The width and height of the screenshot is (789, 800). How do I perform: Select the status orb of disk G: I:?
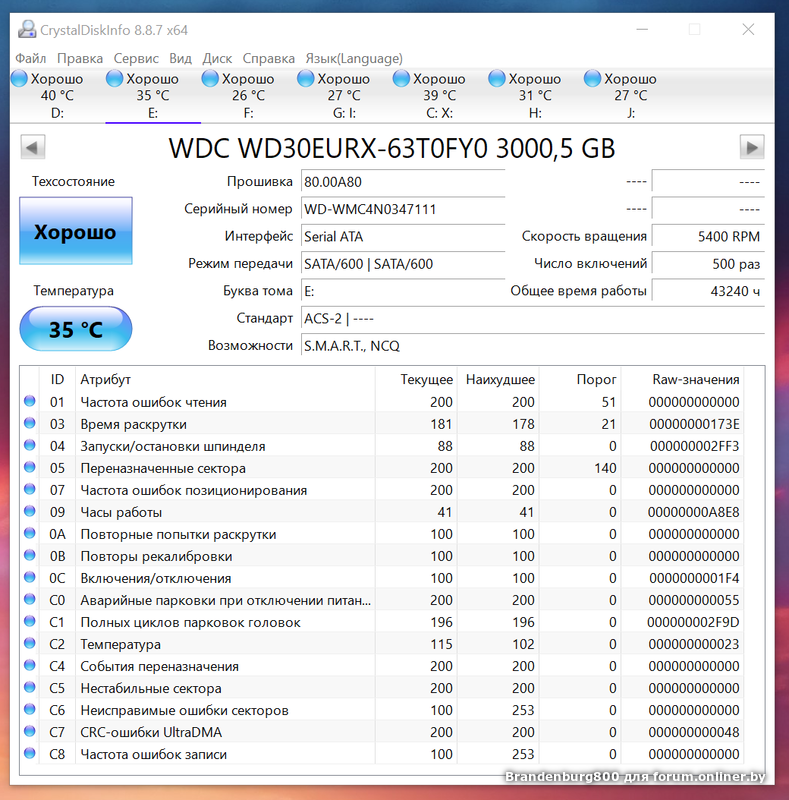coord(305,79)
